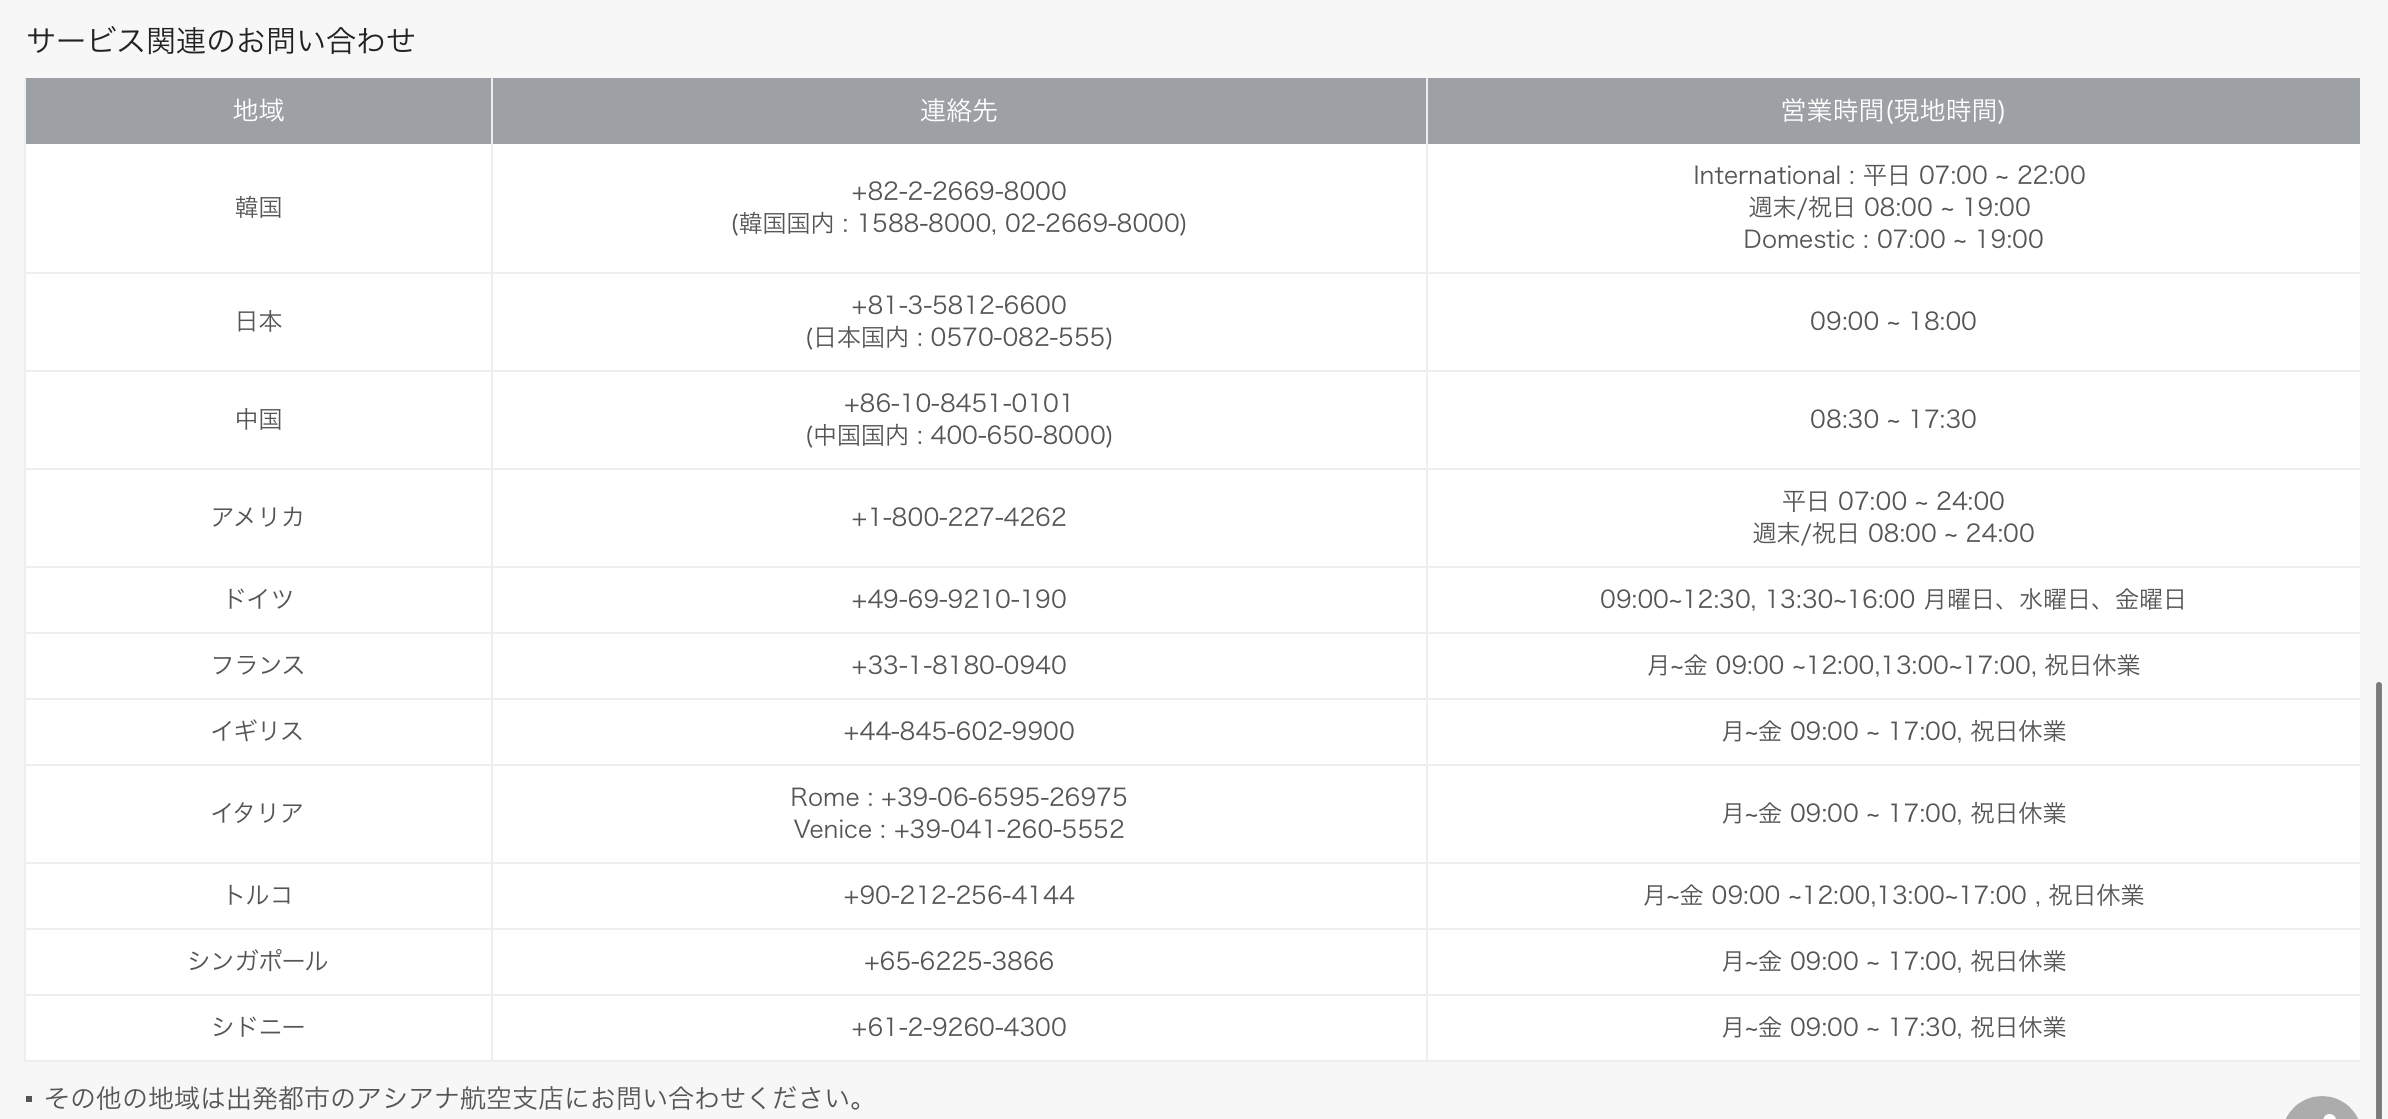Click Singapore phone number +65-6225-3866
The height and width of the screenshot is (1119, 2388).
click(x=958, y=961)
